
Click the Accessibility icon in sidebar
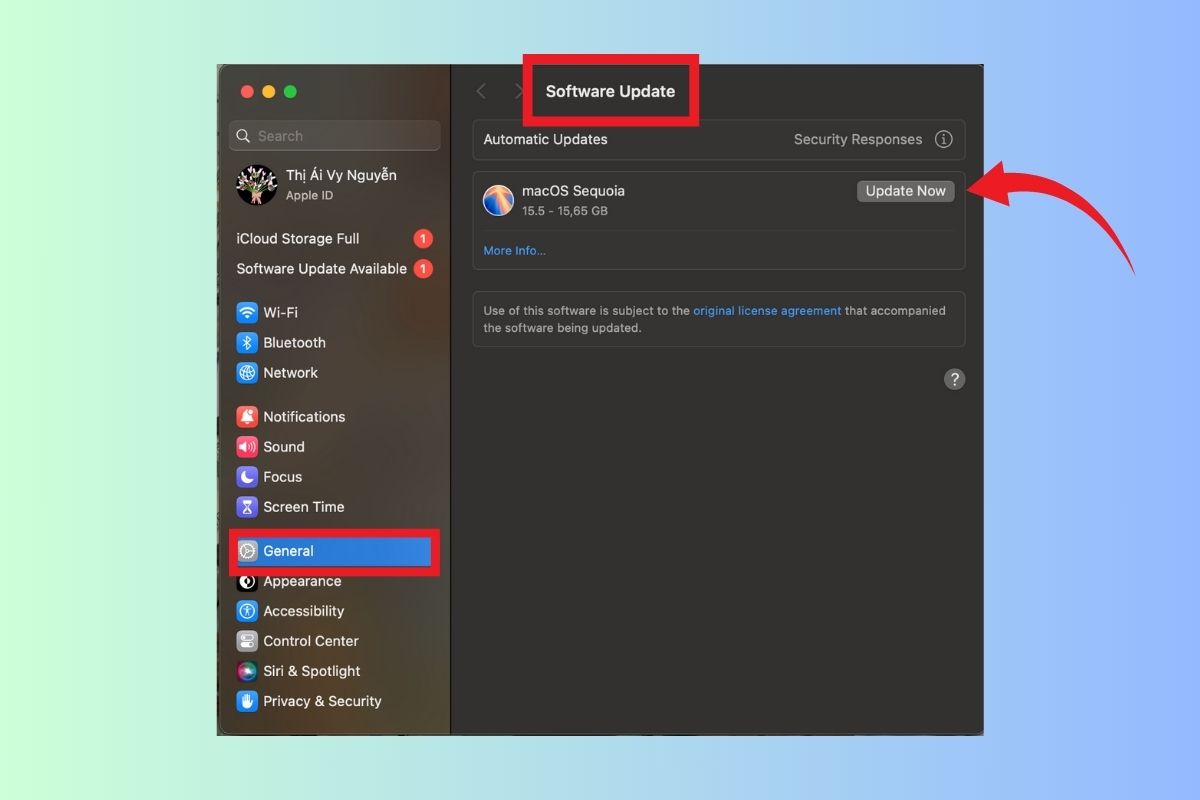tap(247, 611)
